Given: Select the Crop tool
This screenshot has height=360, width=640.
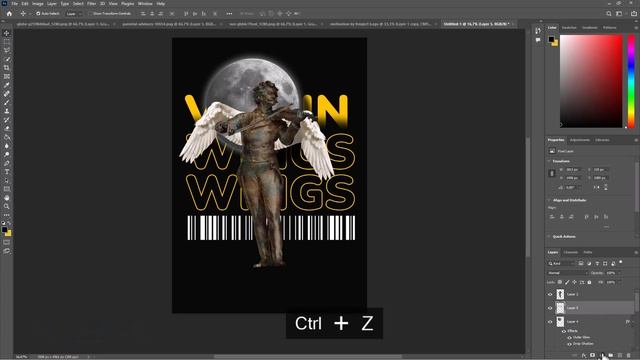Looking at the screenshot, I should (x=7, y=68).
